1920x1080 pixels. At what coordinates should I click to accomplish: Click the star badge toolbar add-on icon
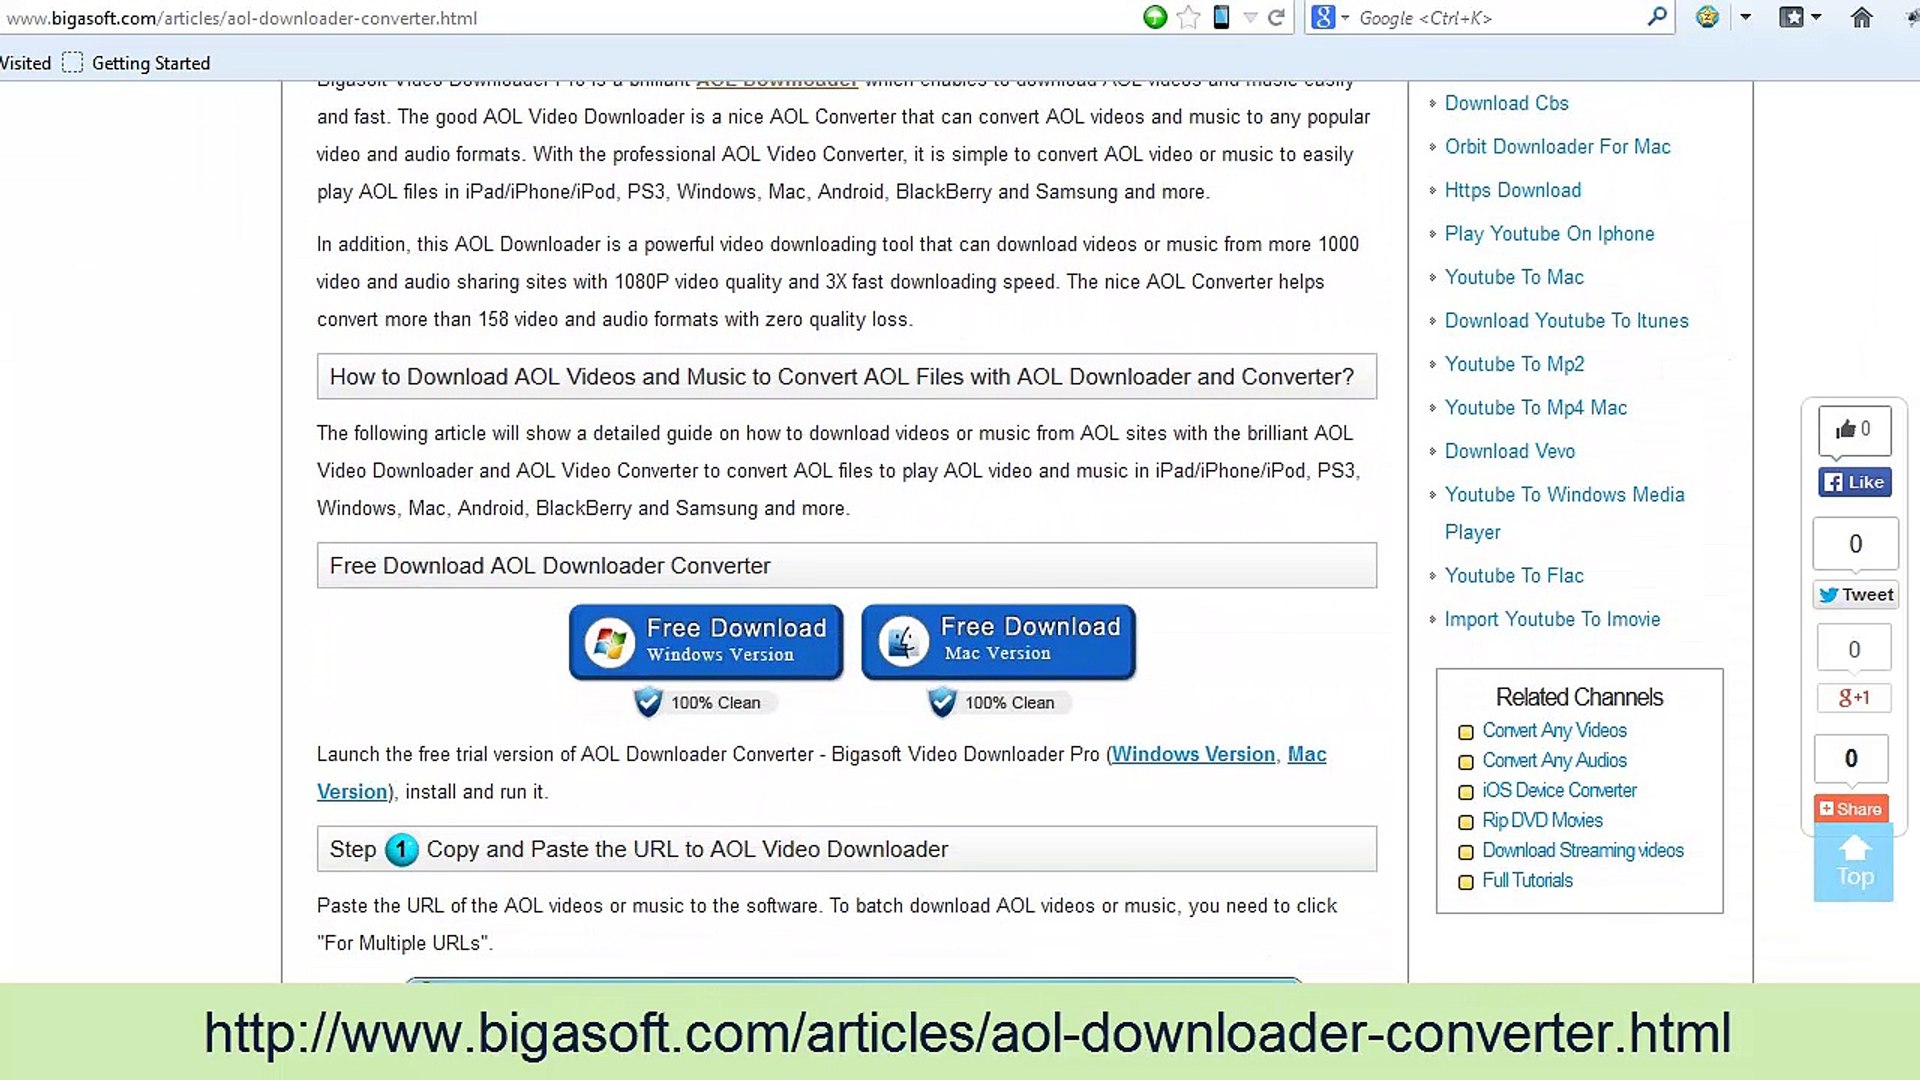click(x=1707, y=17)
